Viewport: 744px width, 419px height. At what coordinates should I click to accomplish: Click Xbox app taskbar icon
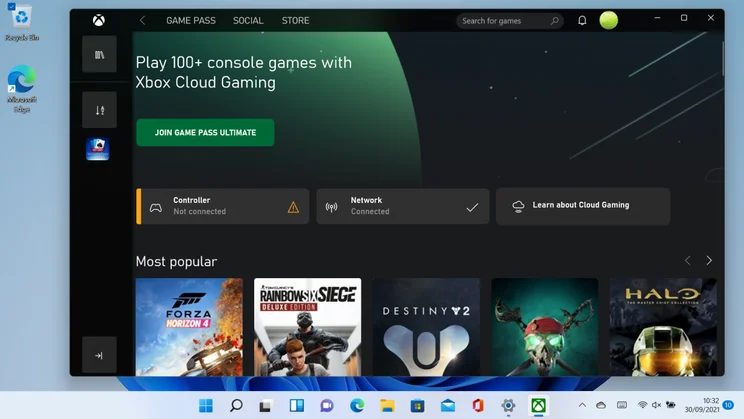pyautogui.click(x=538, y=406)
